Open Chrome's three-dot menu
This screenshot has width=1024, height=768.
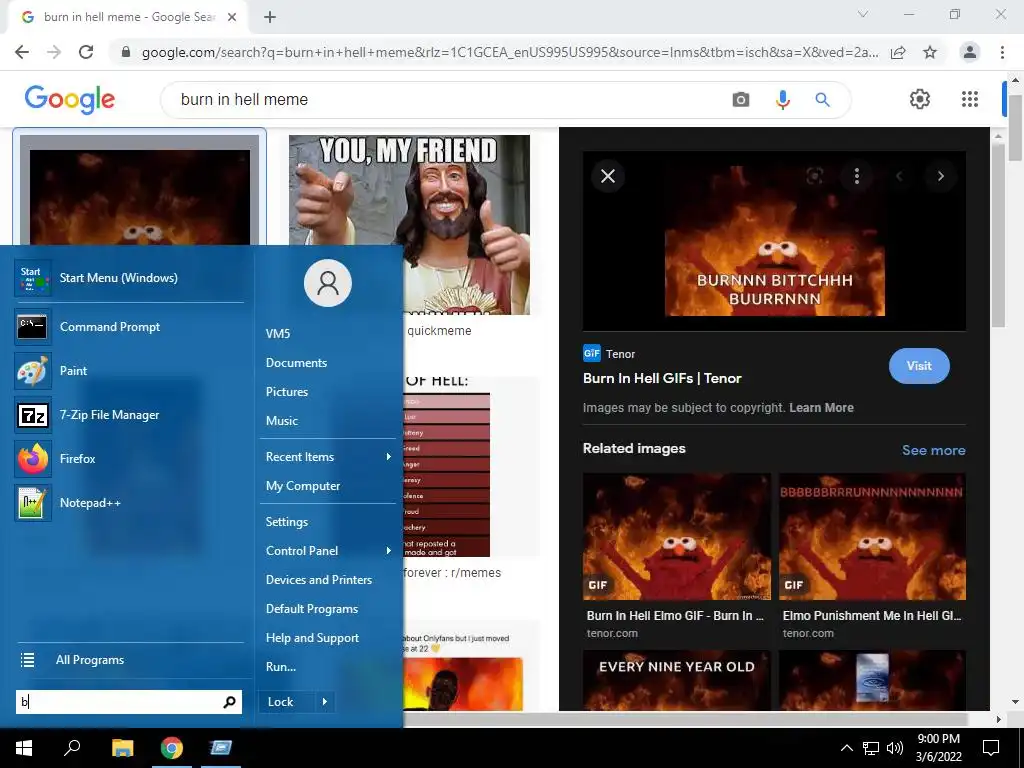tap(1002, 52)
